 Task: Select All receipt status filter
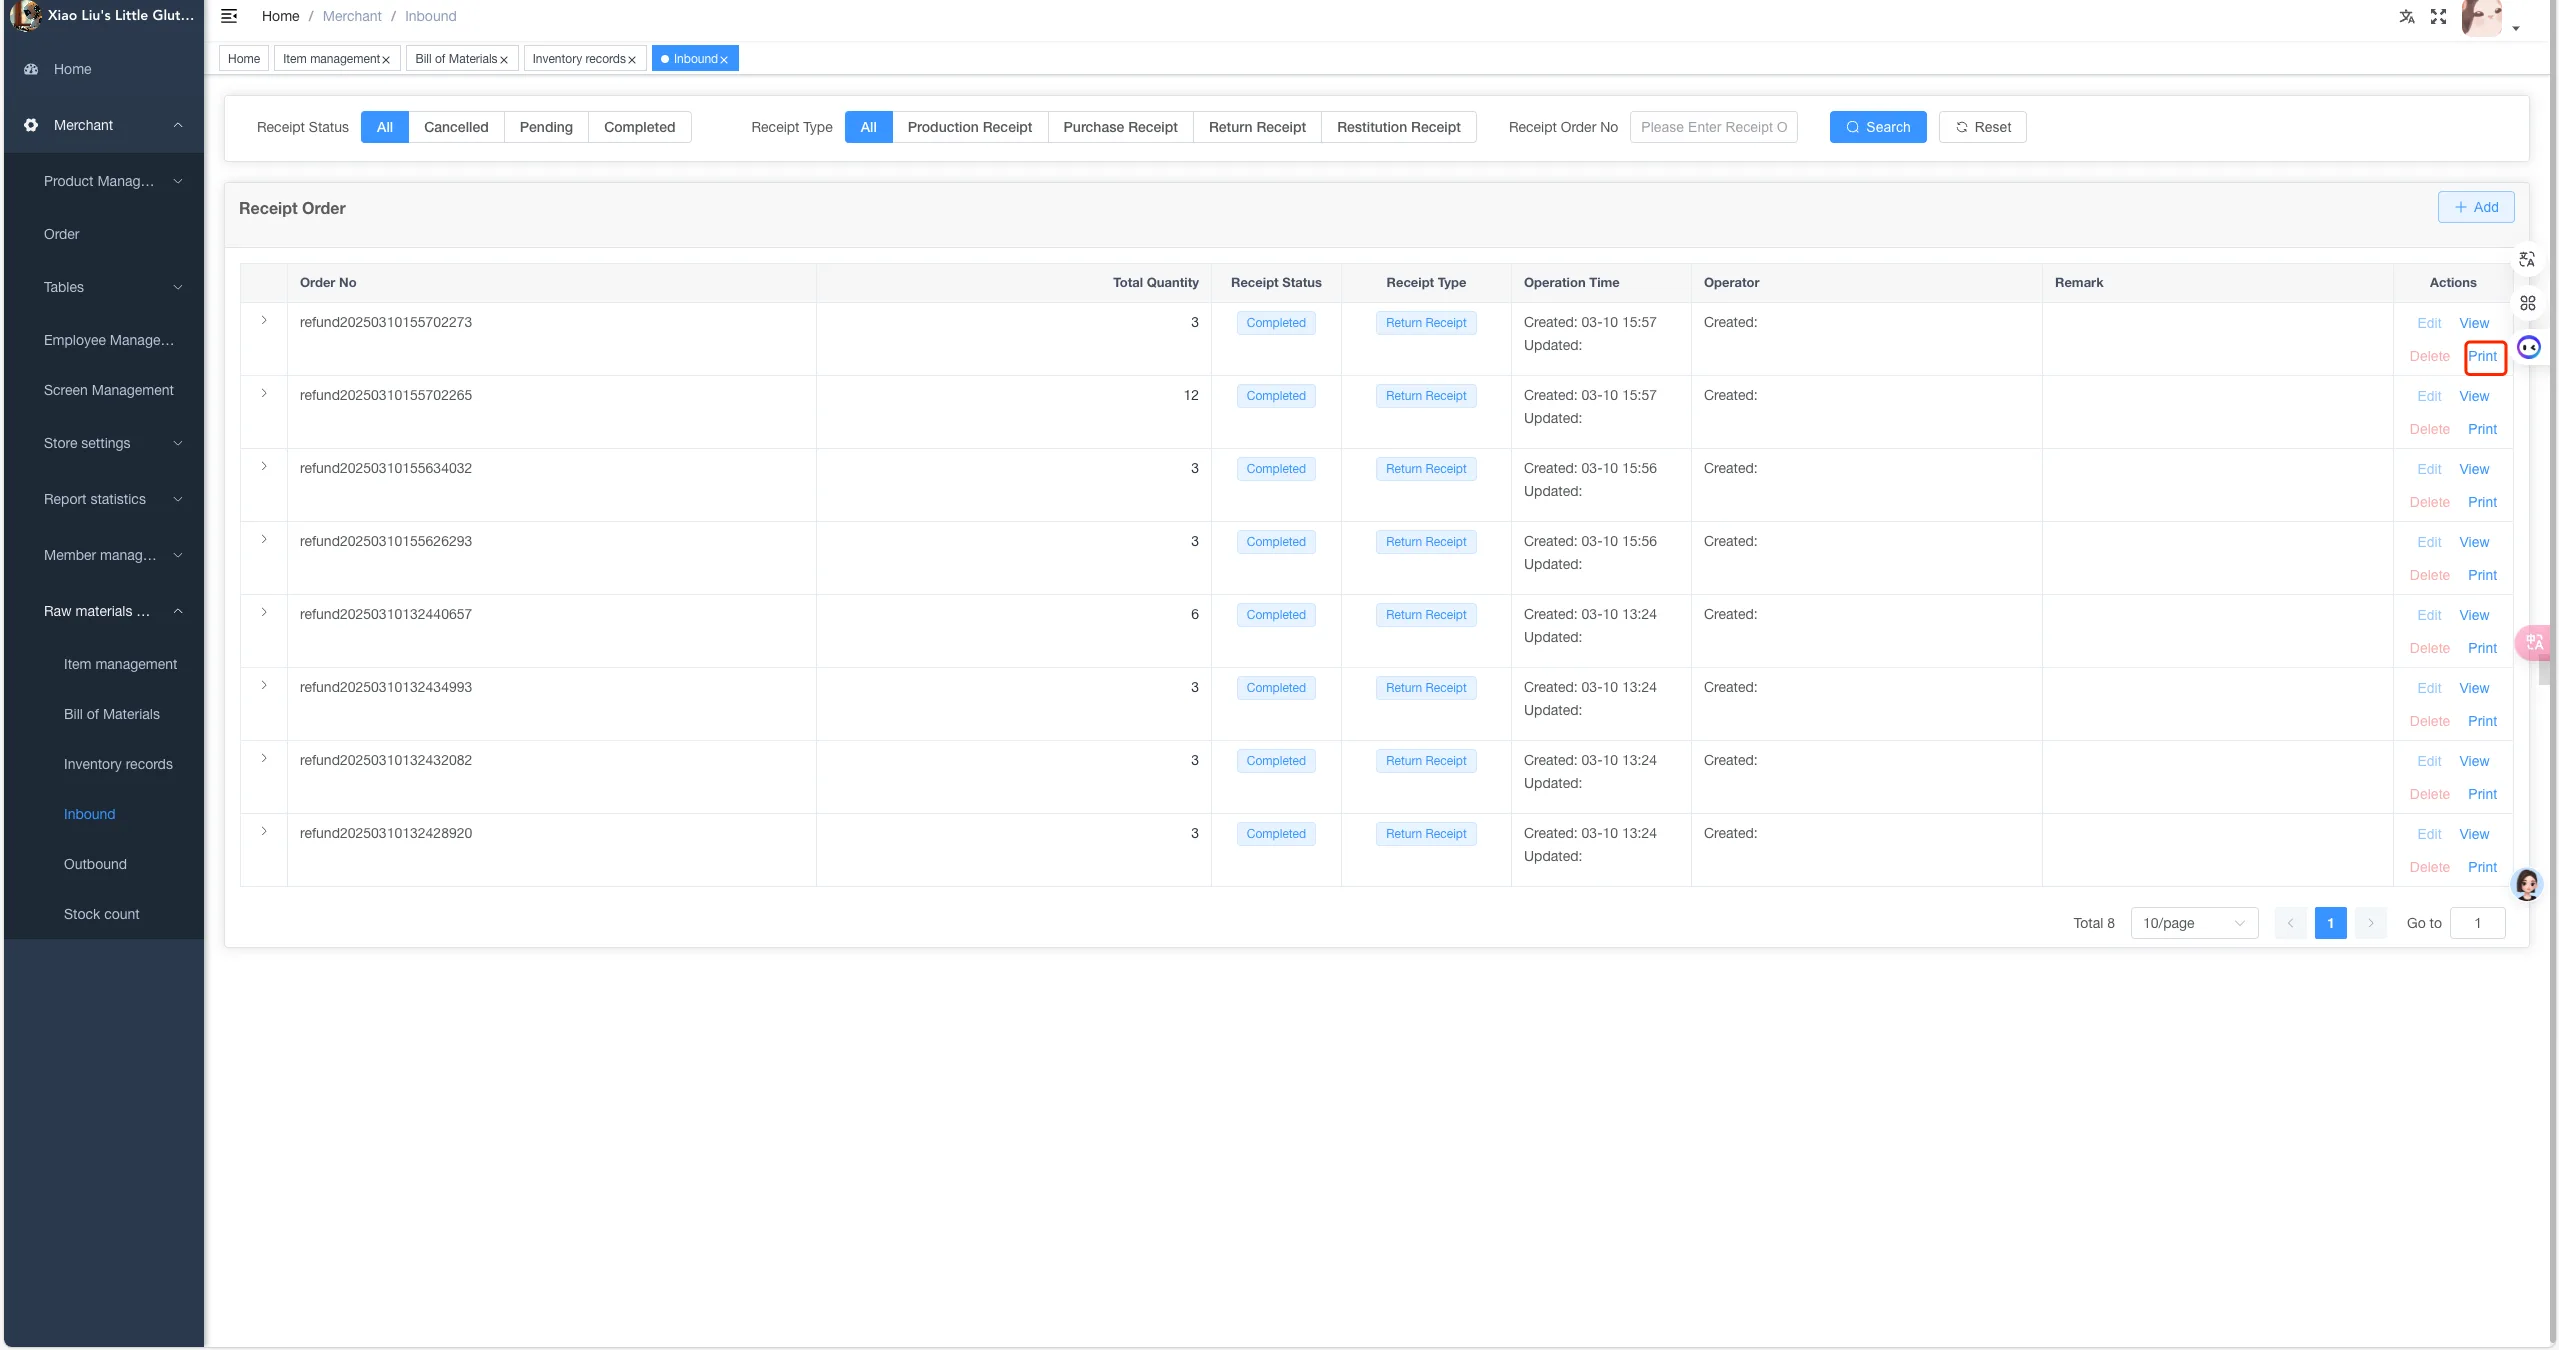385,127
